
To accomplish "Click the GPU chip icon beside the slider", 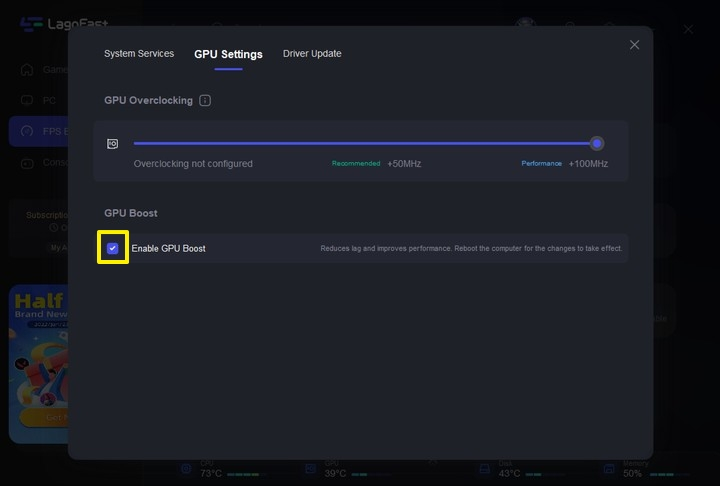I will [113, 144].
